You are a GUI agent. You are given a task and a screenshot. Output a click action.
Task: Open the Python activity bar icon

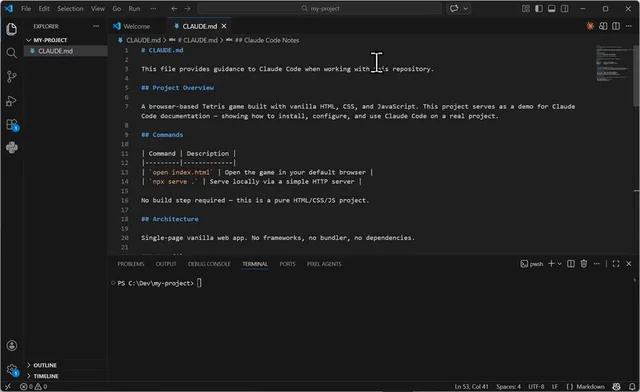tap(12, 147)
